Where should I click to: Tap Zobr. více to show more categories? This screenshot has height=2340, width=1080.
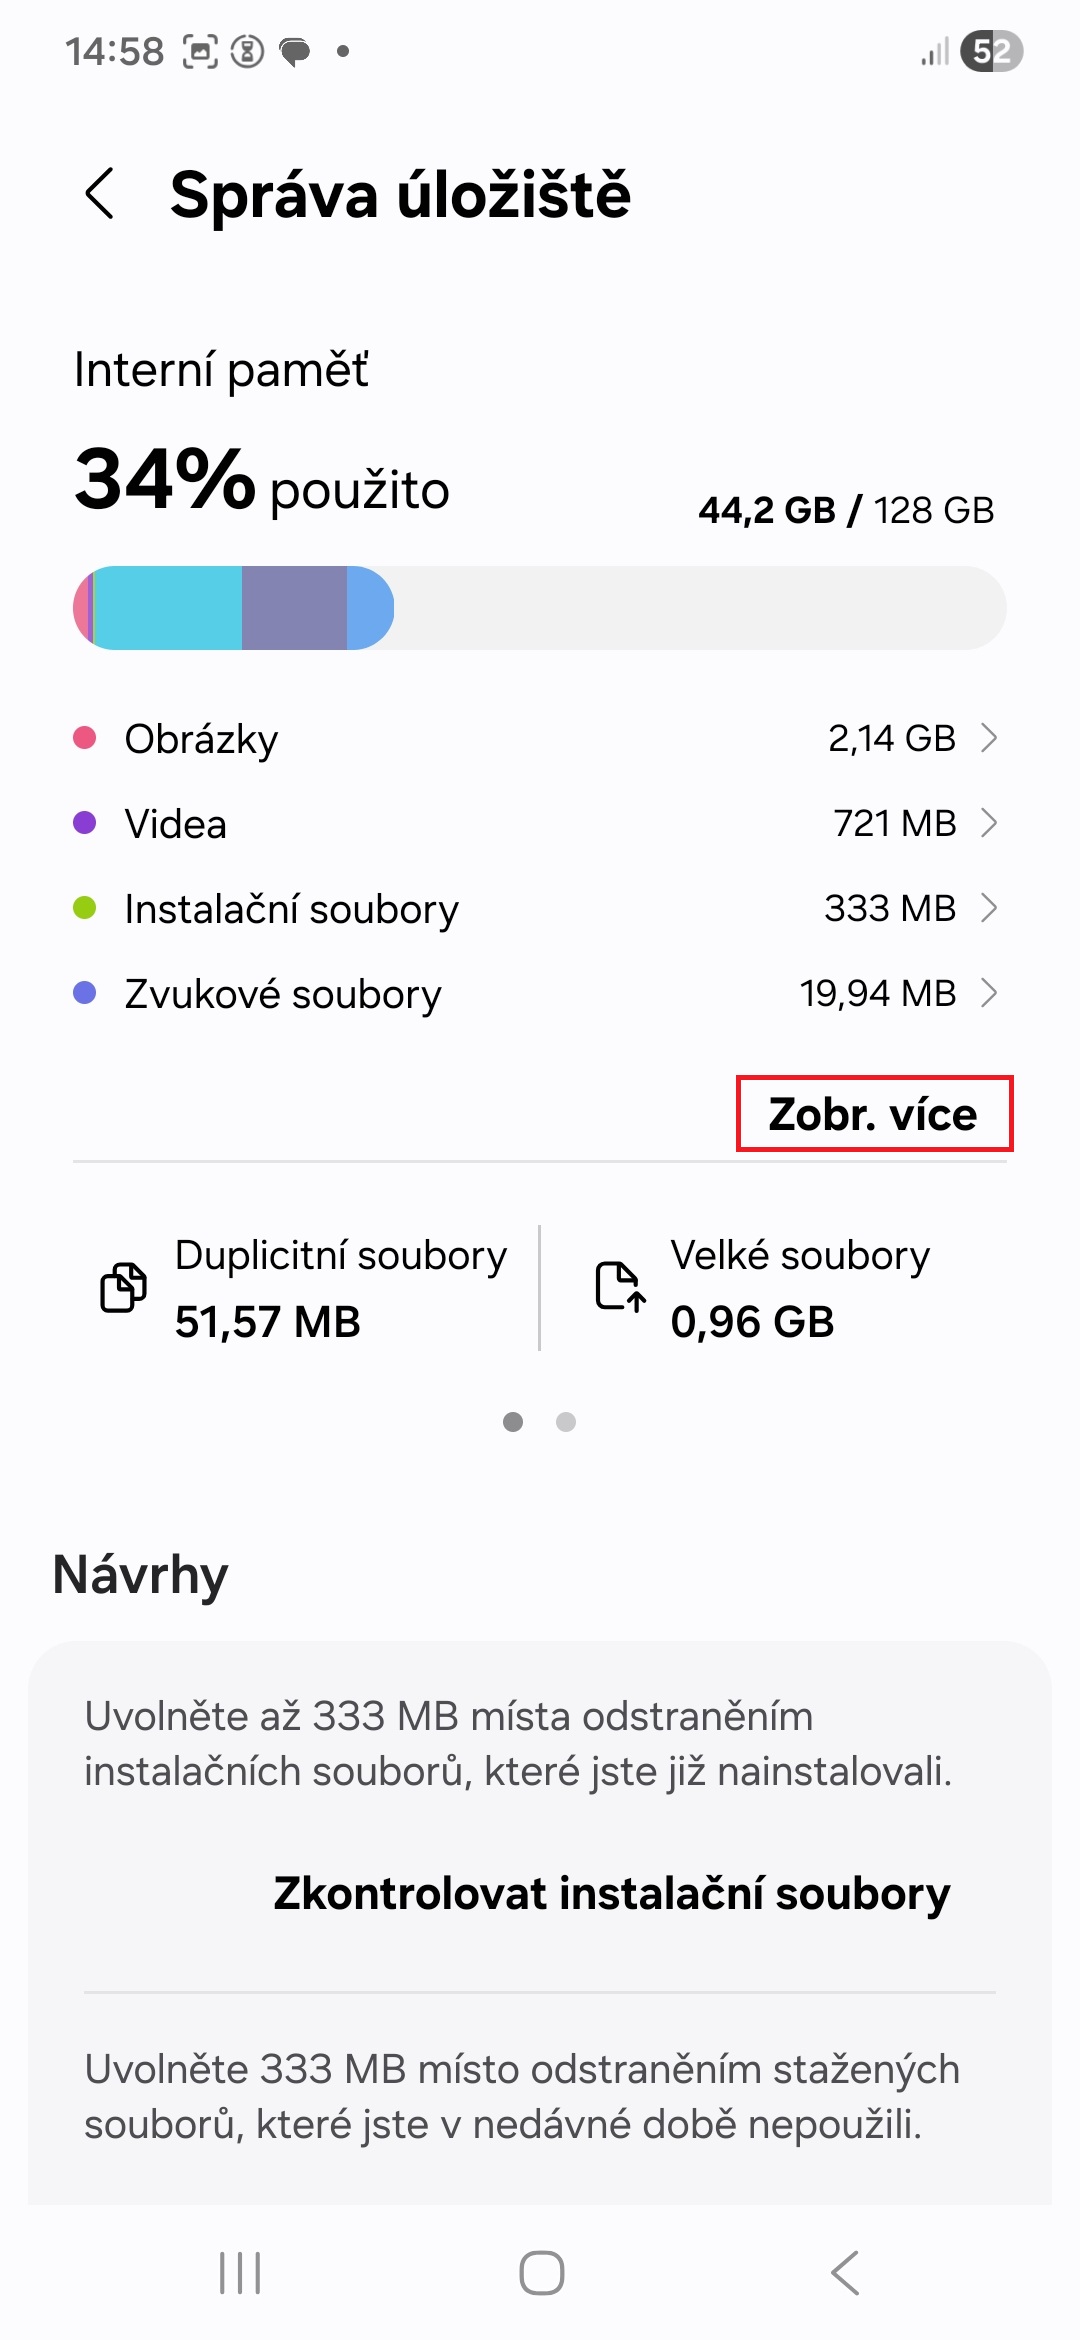click(873, 1115)
